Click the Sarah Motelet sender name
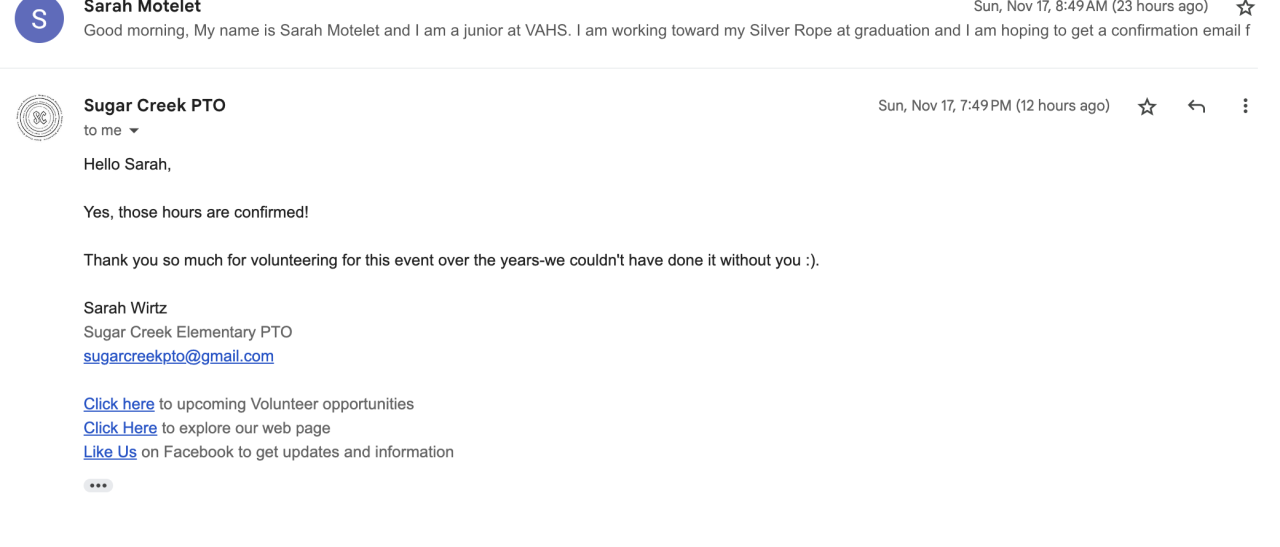The height and width of the screenshot is (547, 1280). (142, 7)
